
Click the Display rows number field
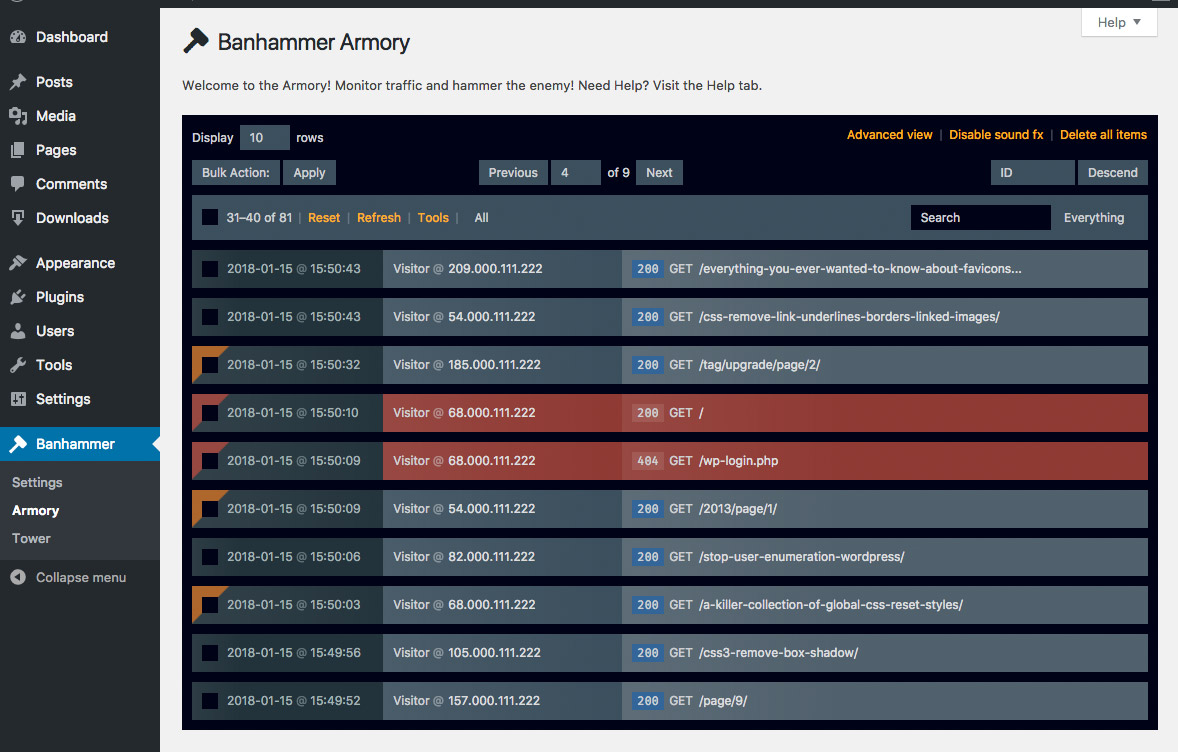(264, 137)
